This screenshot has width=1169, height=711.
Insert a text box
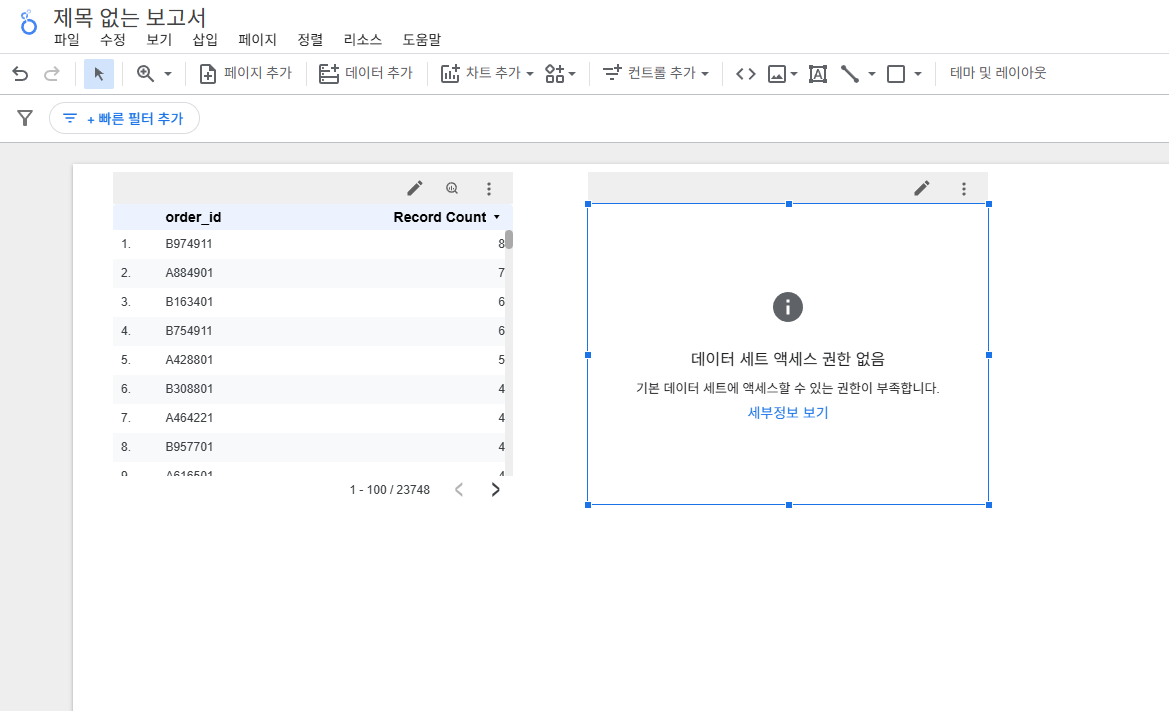click(x=818, y=74)
